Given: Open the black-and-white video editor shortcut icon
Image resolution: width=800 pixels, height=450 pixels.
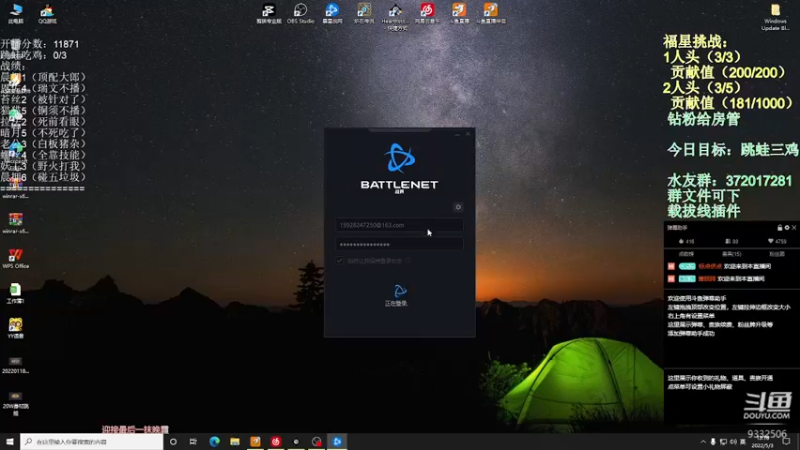Looking at the screenshot, I should pyautogui.click(x=268, y=13).
